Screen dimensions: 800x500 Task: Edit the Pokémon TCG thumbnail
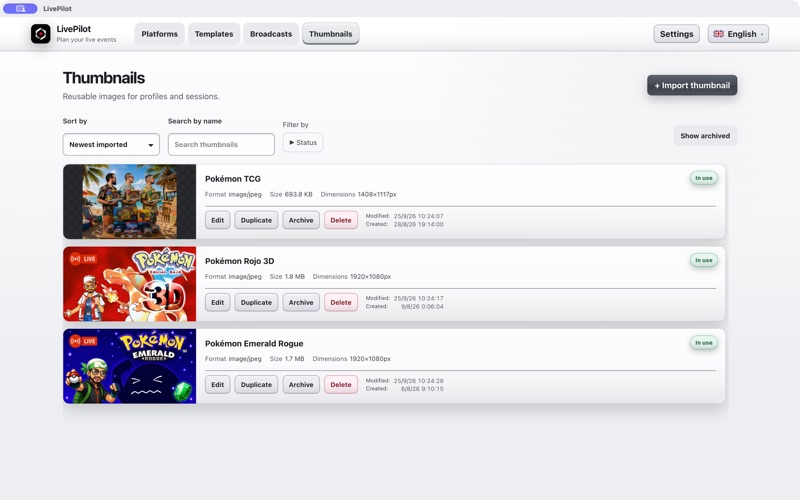[x=218, y=220]
